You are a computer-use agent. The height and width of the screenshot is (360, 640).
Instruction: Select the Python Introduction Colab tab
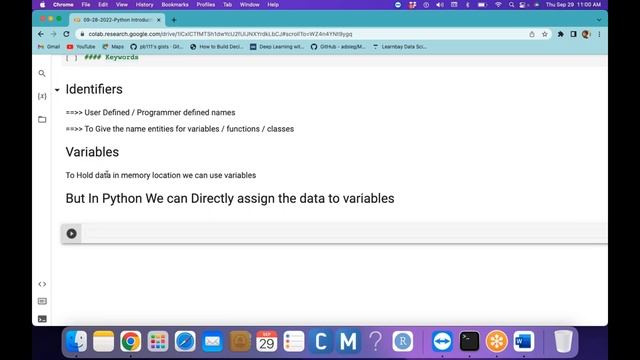[117, 20]
